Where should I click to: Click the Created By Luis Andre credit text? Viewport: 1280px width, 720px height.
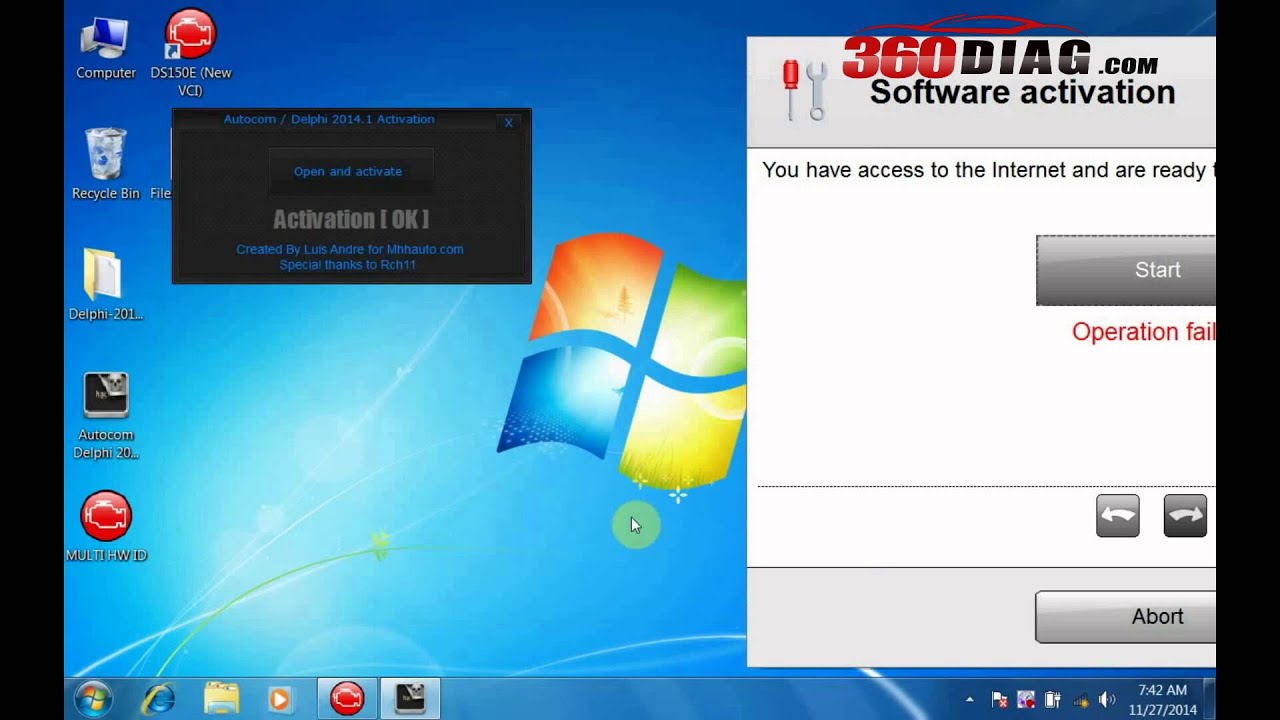350,249
